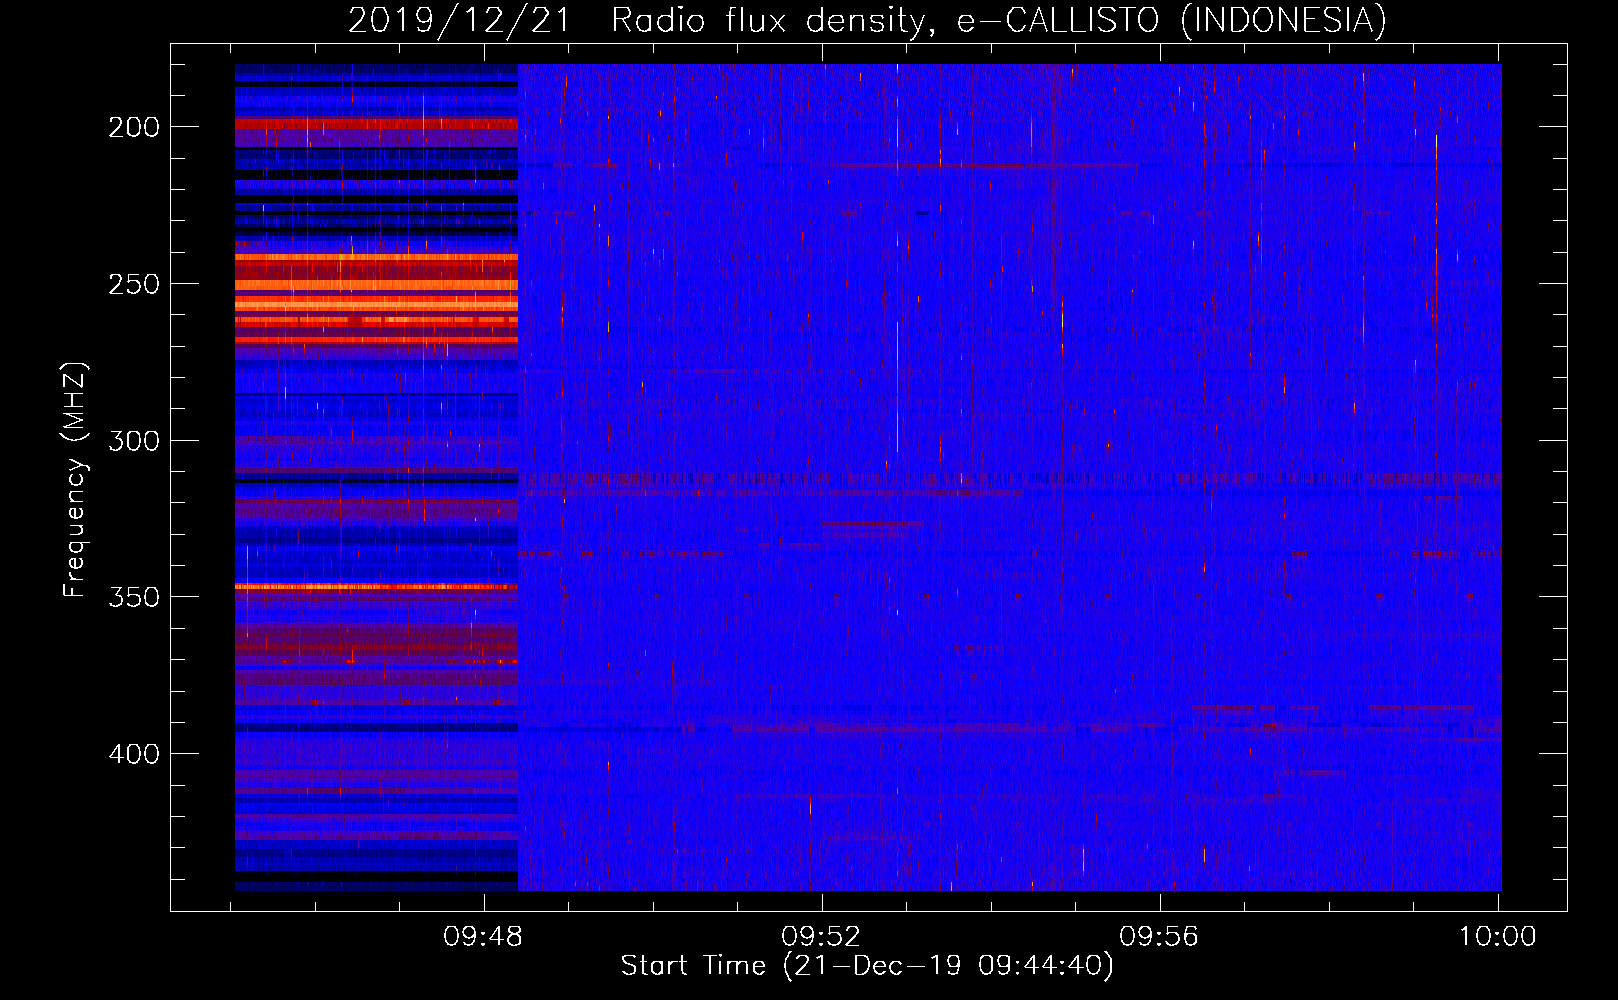
Task: Click the '400' frequency tick label
Action: (134, 754)
